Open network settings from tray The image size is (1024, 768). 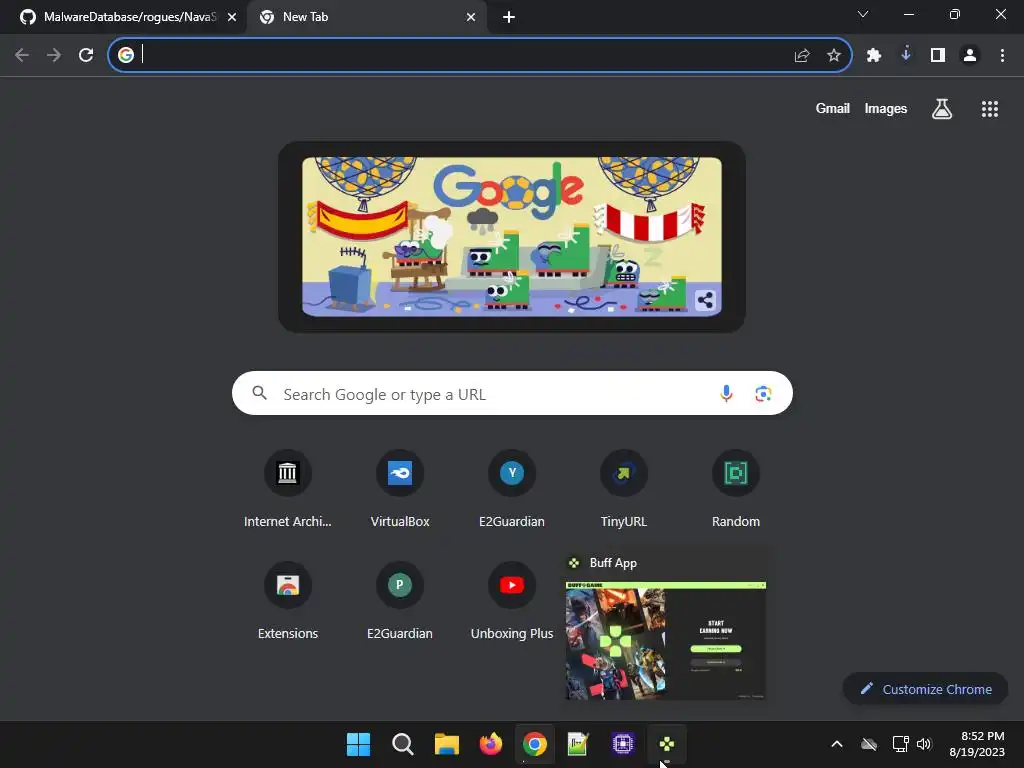pos(901,744)
